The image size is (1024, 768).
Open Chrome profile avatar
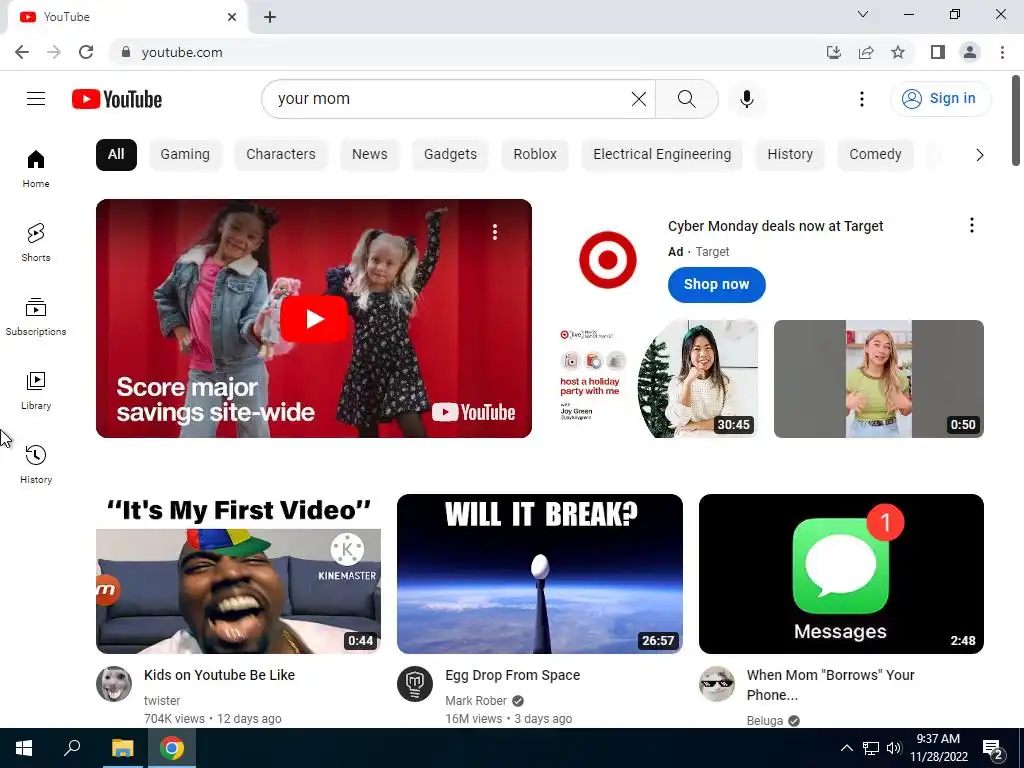pyautogui.click(x=970, y=52)
